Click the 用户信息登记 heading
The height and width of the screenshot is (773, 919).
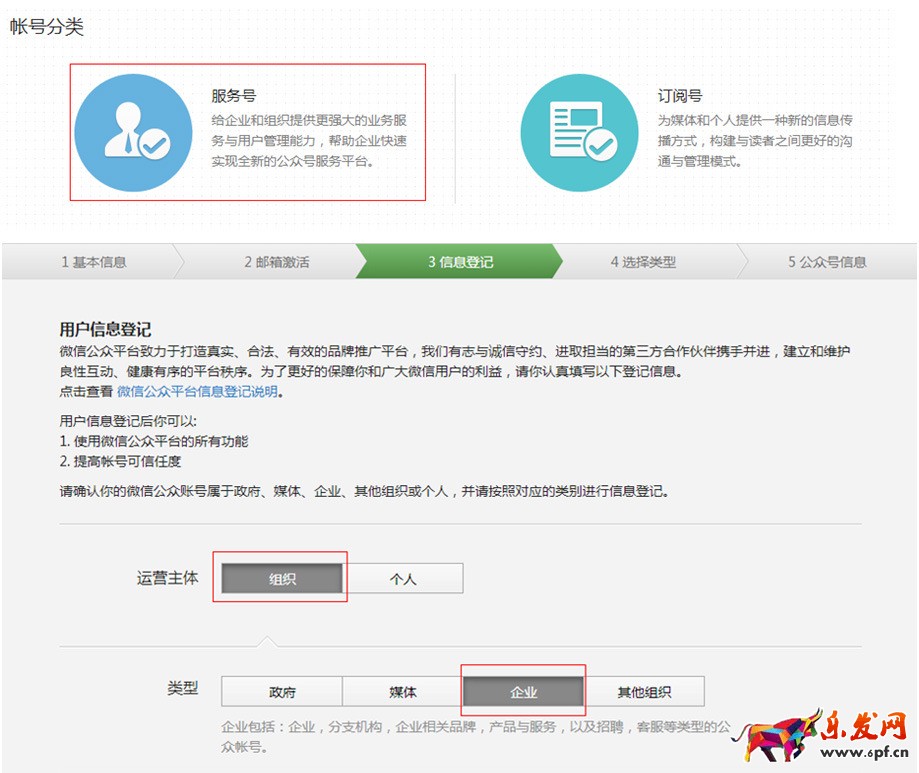click(x=105, y=329)
